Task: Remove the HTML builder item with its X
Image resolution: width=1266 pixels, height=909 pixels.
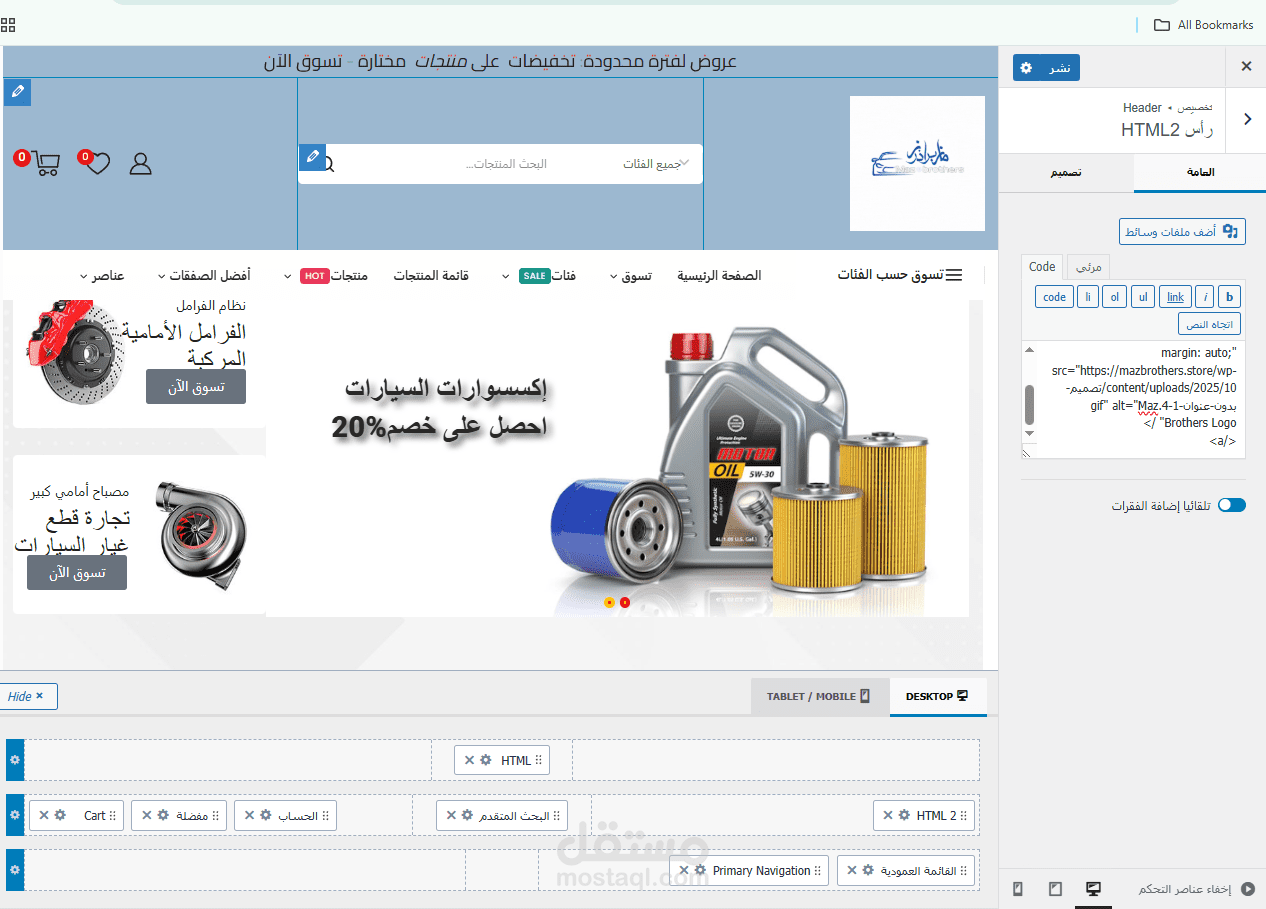Action: pos(468,760)
